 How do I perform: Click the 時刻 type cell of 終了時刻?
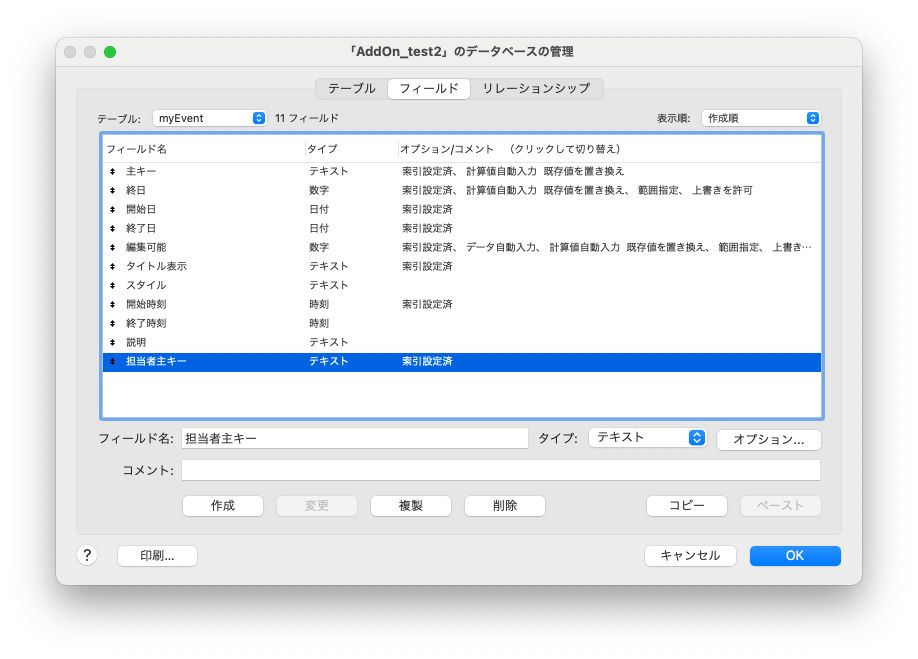[x=319, y=324]
